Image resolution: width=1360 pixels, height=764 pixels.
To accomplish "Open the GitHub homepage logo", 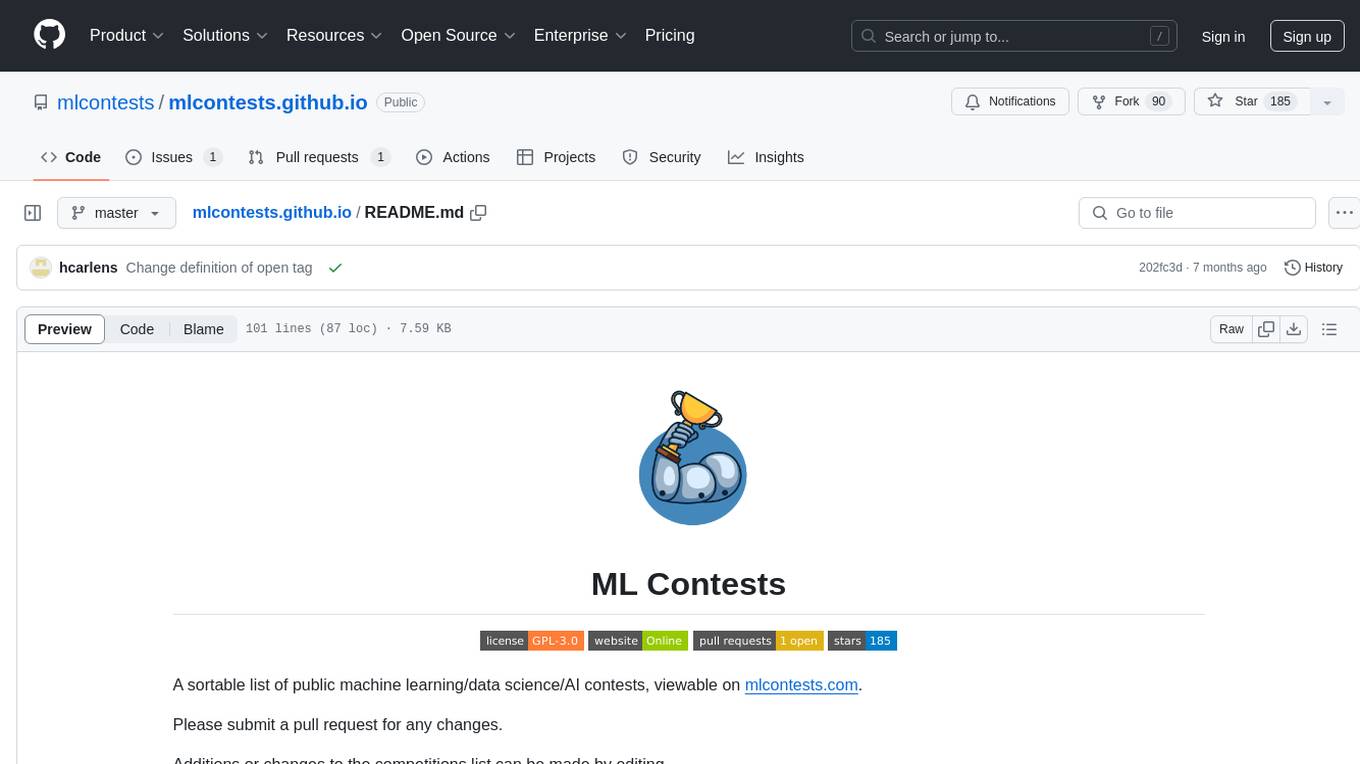I will (50, 35).
